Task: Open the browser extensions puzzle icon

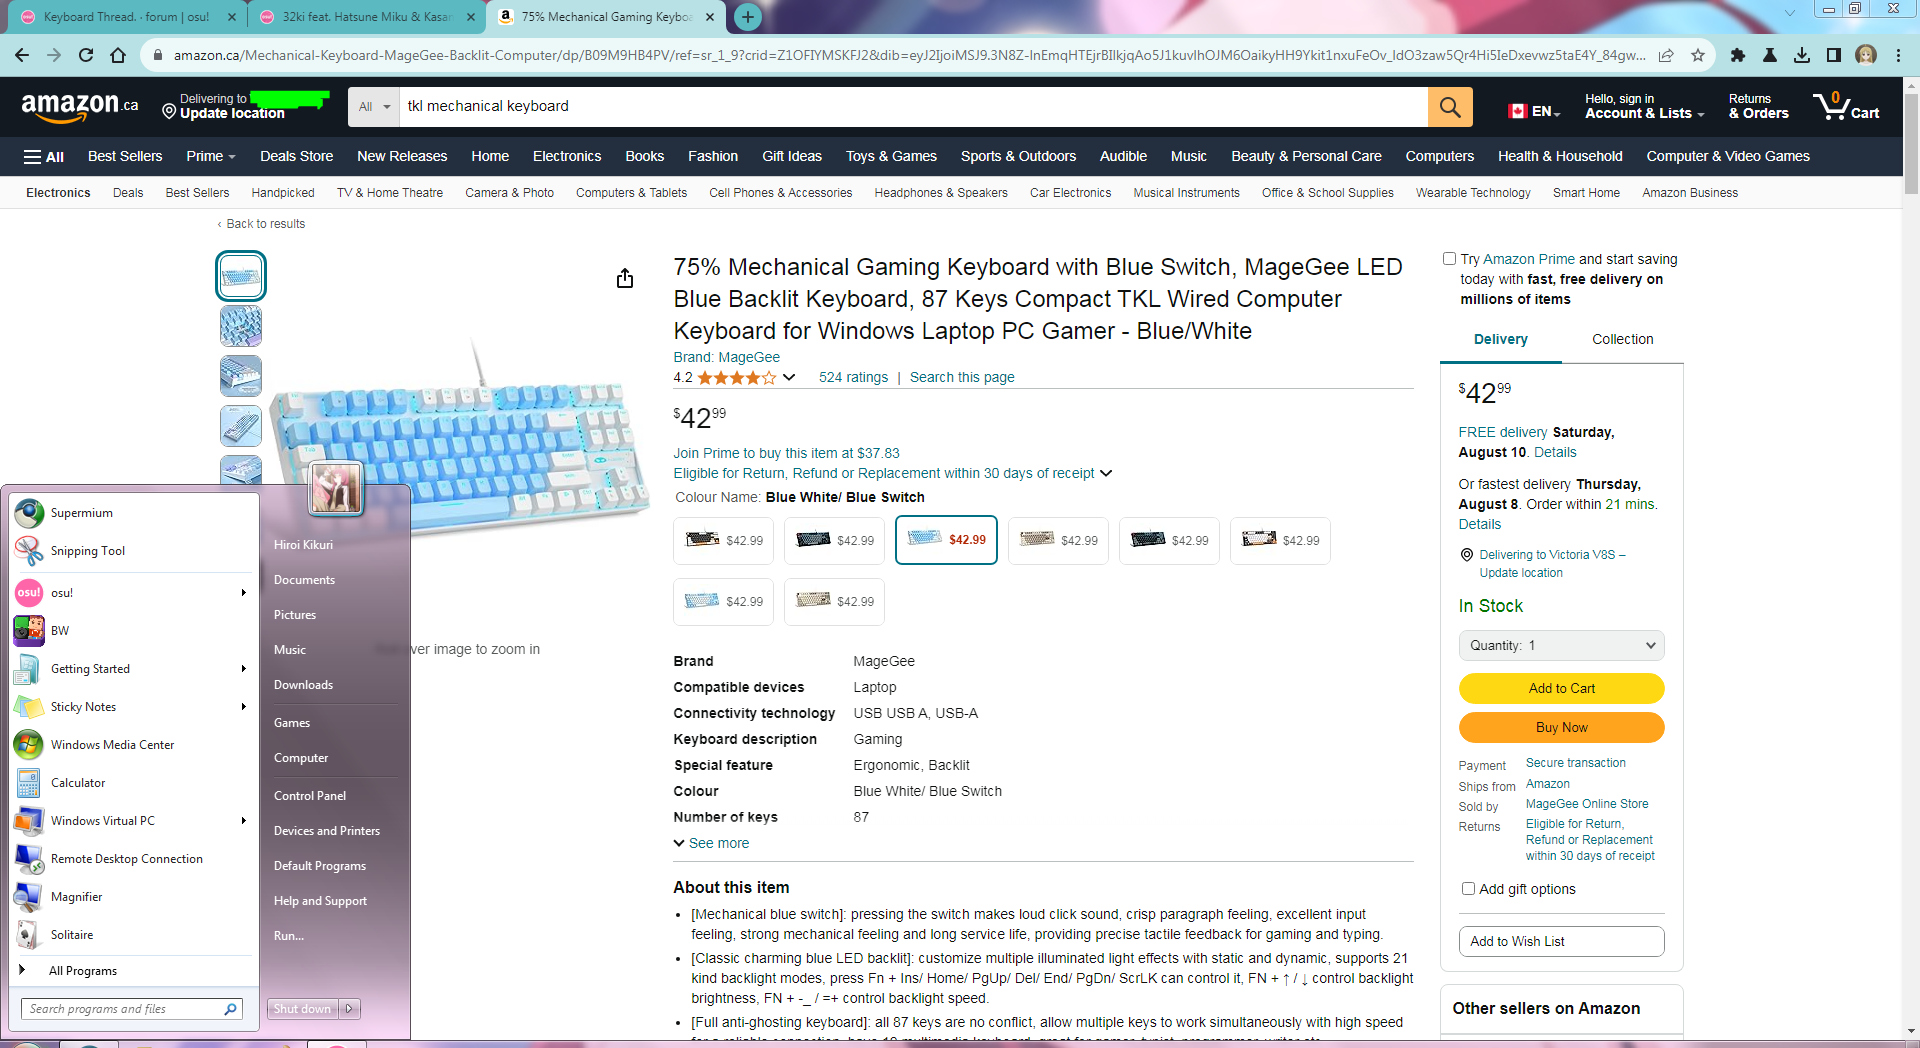Action: (x=1738, y=56)
